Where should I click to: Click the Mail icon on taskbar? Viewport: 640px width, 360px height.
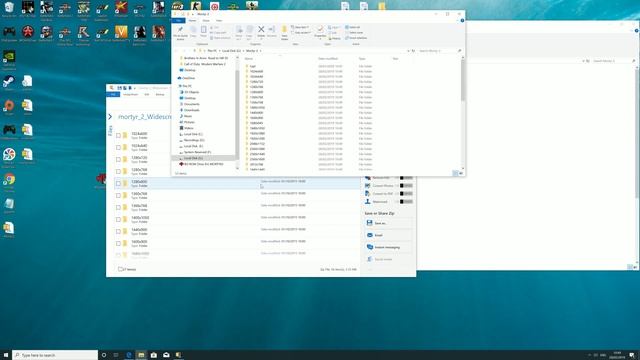coord(166,355)
